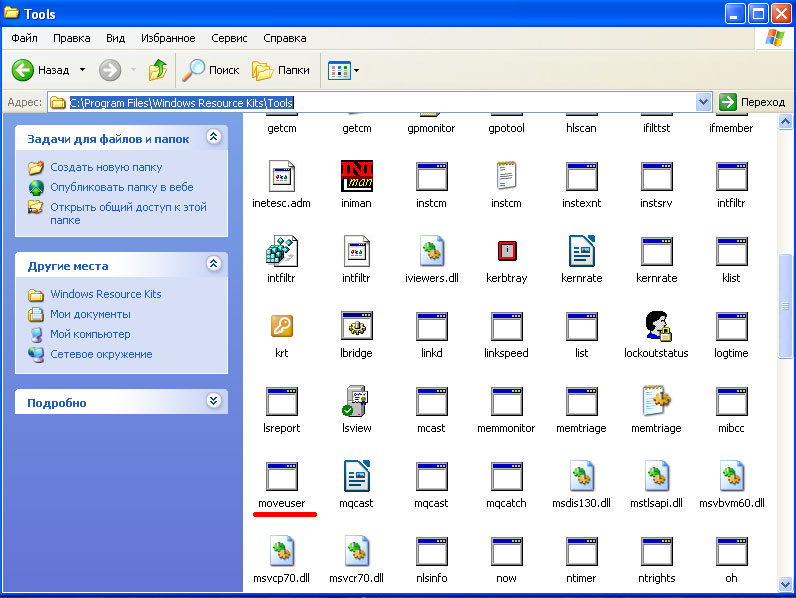This screenshot has height=598, width=796.
Task: Select the kerbtray file icon
Action: click(506, 251)
